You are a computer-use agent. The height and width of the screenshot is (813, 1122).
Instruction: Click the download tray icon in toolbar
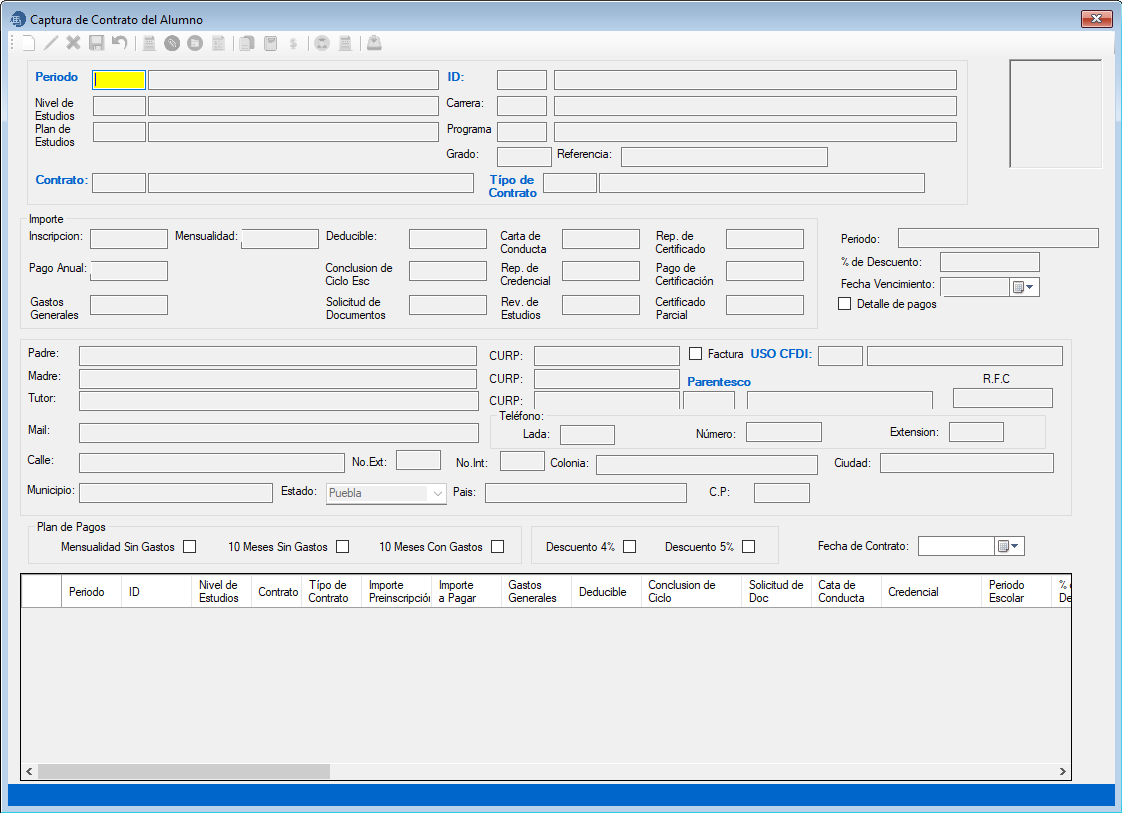(374, 43)
